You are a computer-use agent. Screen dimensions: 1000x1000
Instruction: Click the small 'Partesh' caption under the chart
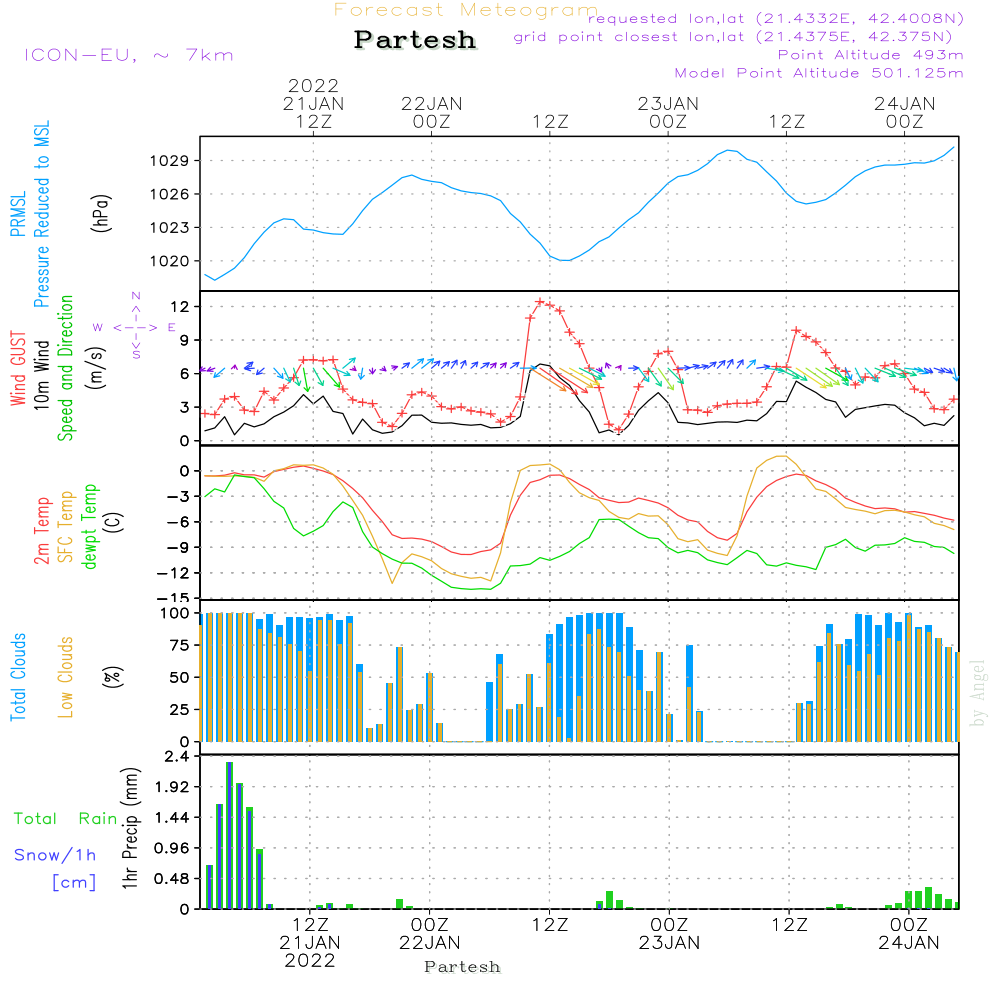point(462,967)
